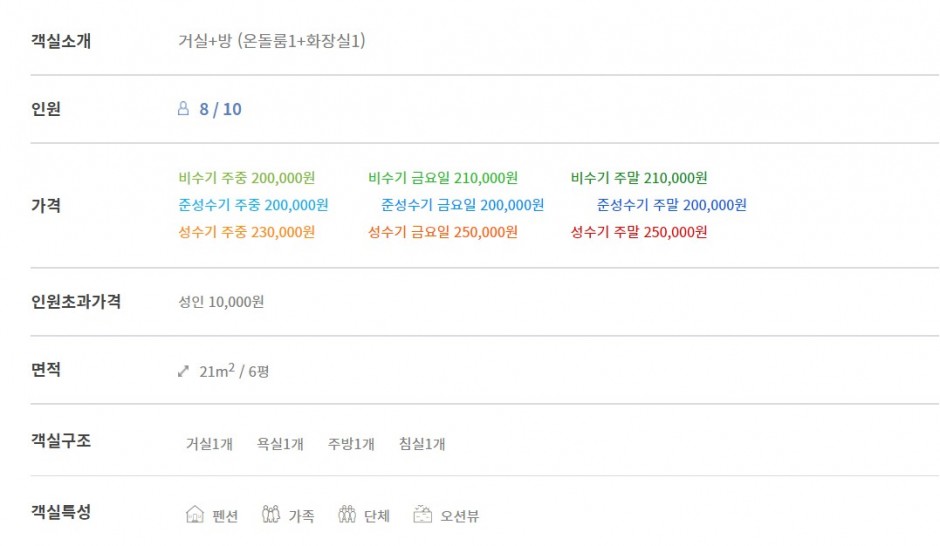Click the pension house icon
940x546 pixels.
[x=195, y=514]
